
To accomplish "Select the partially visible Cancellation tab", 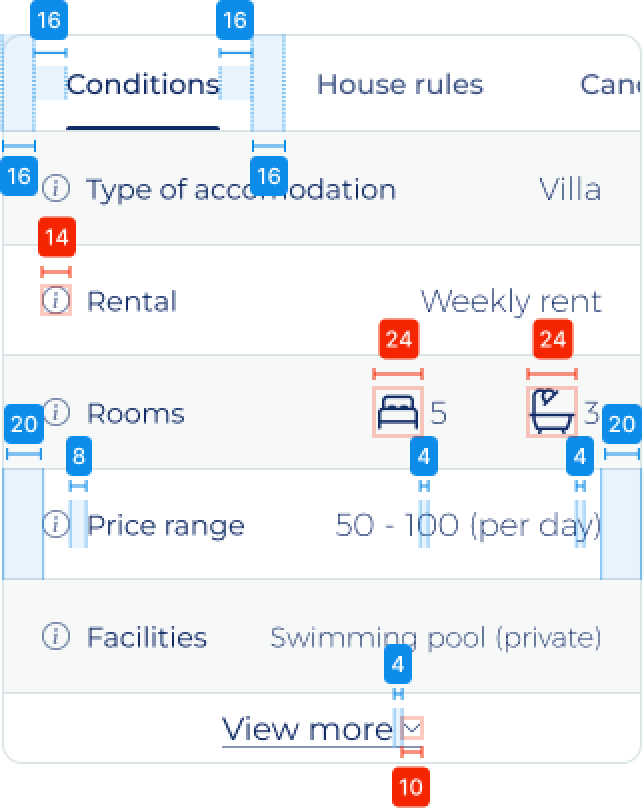I will [x=610, y=85].
